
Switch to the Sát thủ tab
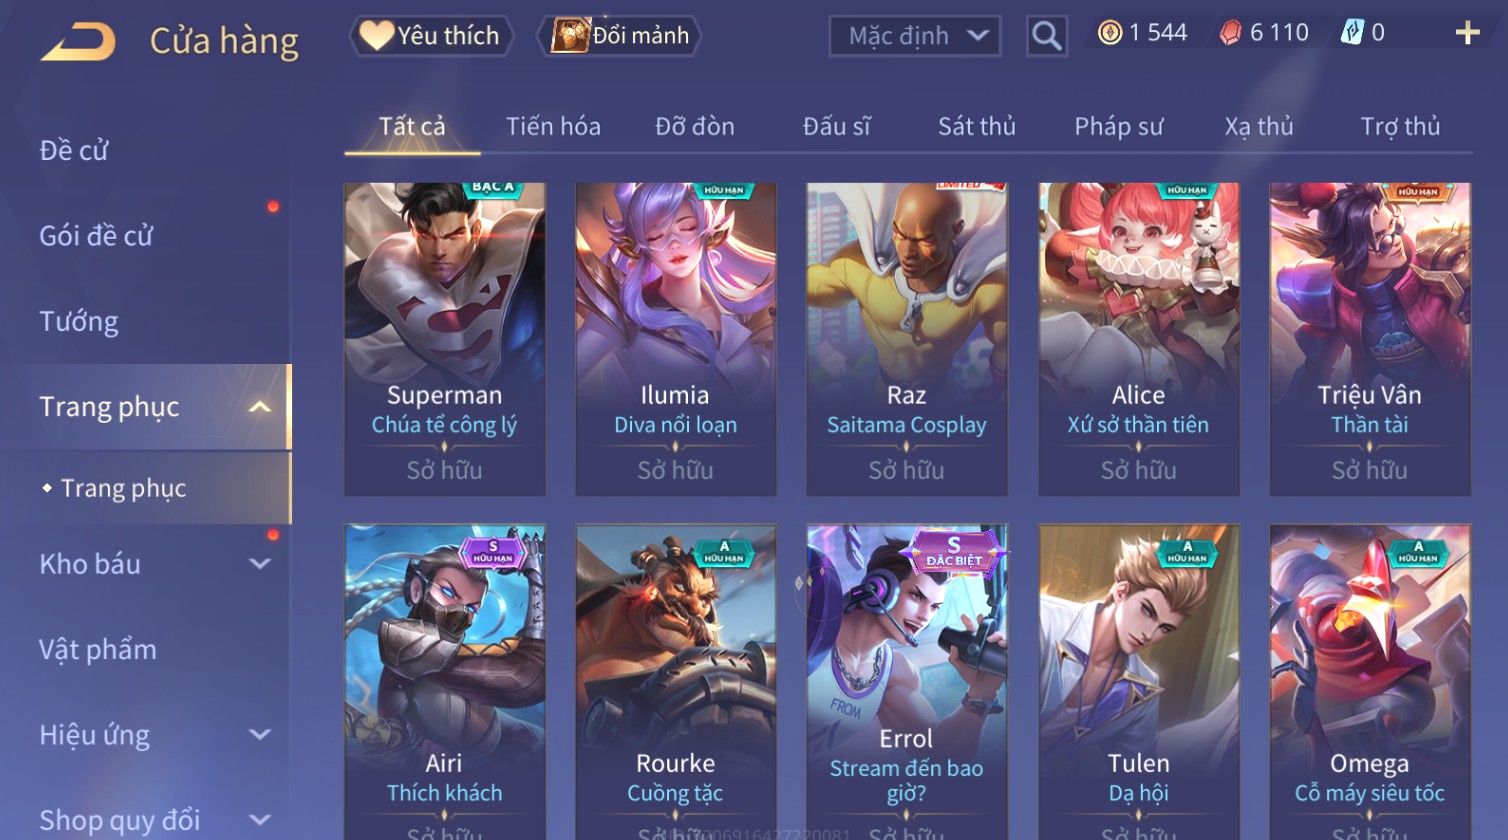click(976, 127)
